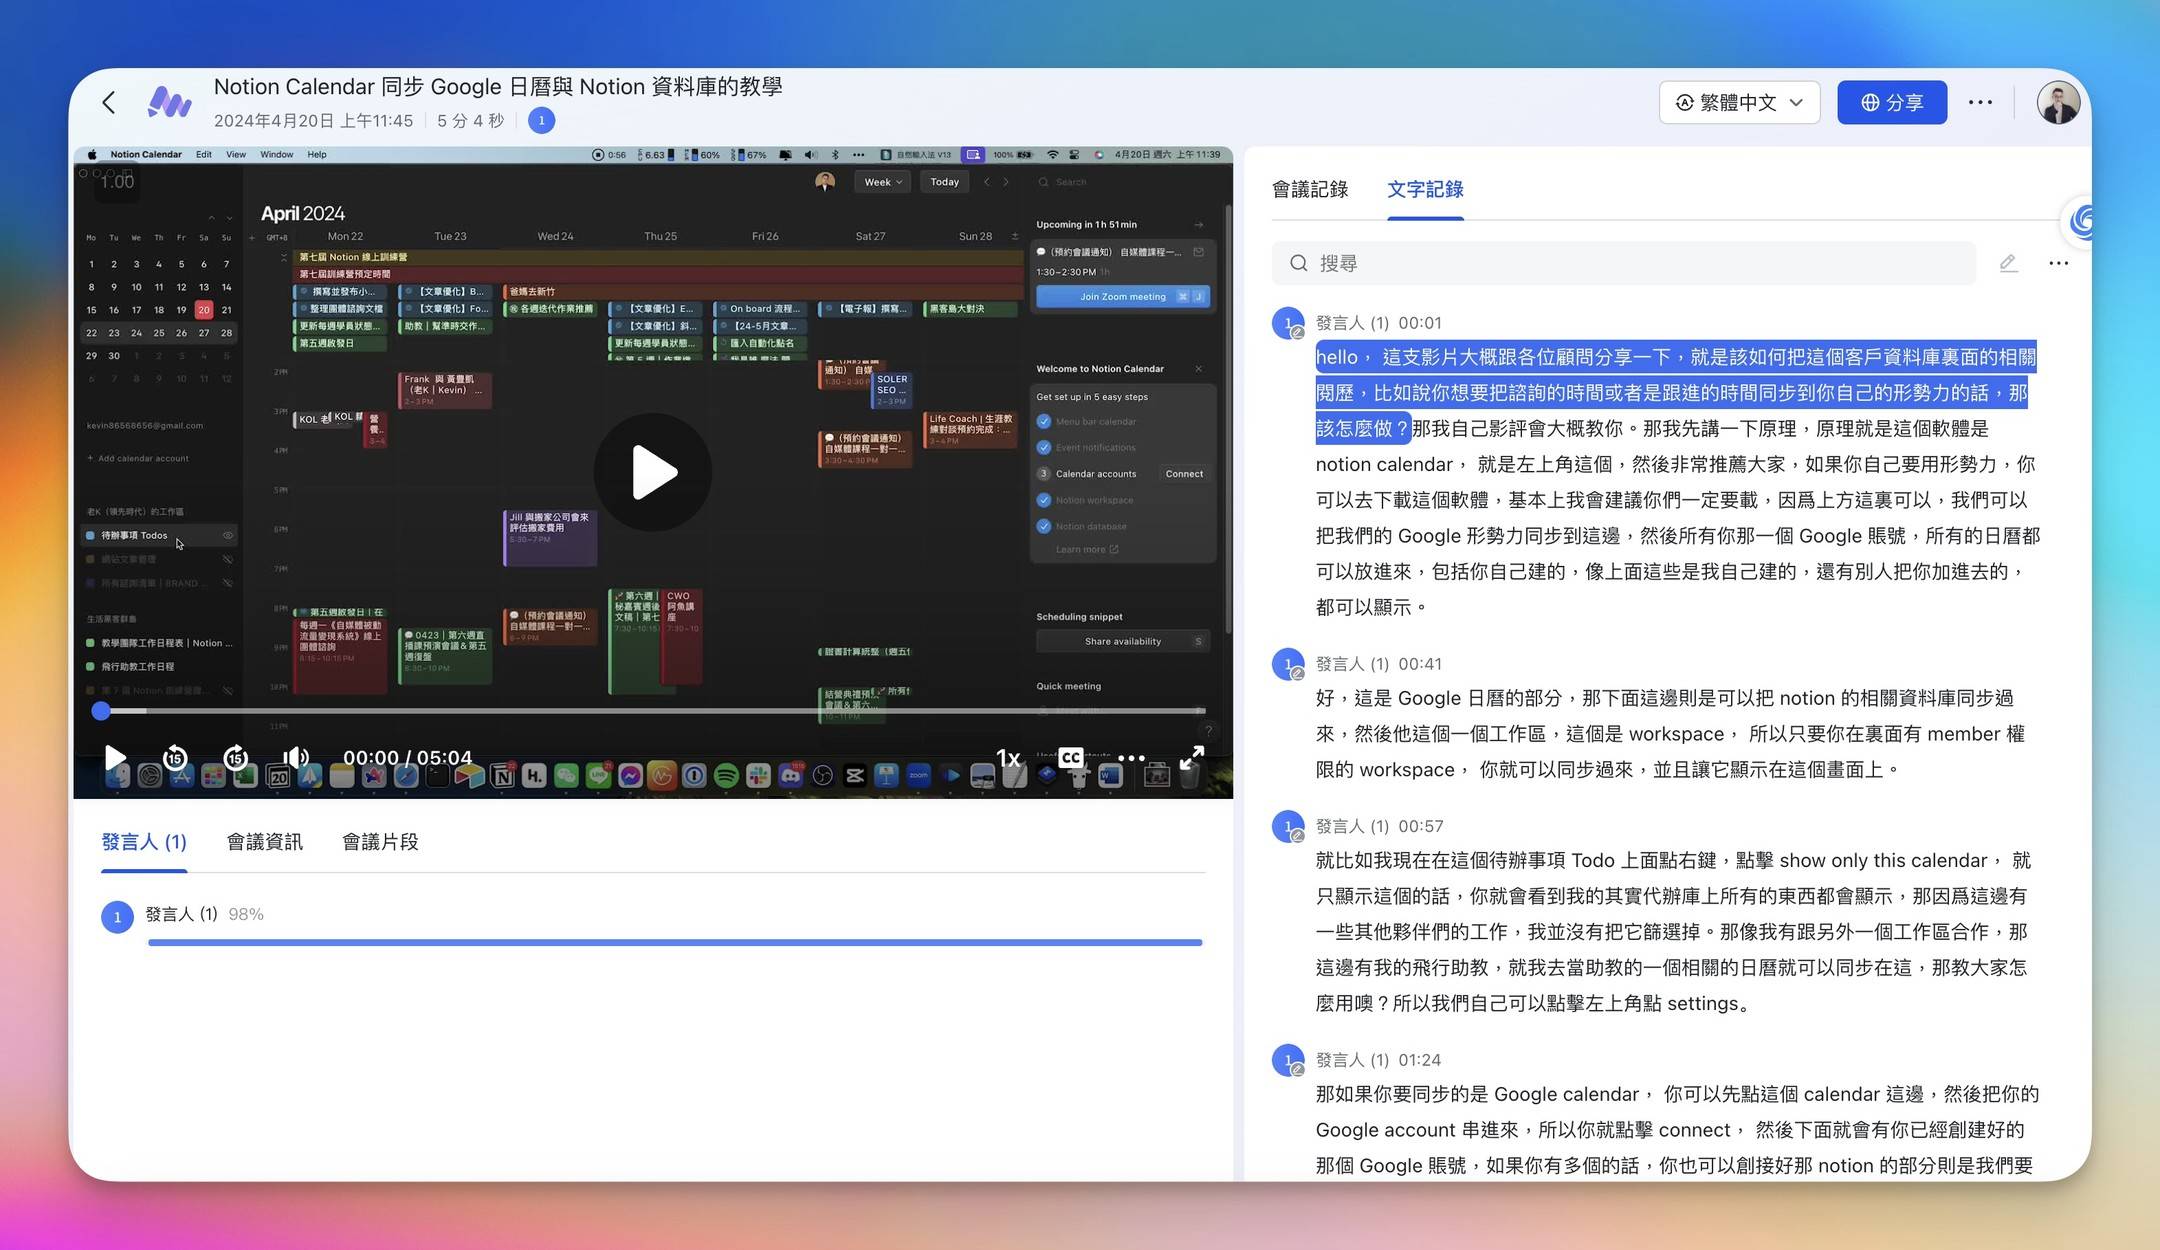The height and width of the screenshot is (1250, 2160).
Task: Rewind 15 seconds in the video
Action: click(x=175, y=757)
